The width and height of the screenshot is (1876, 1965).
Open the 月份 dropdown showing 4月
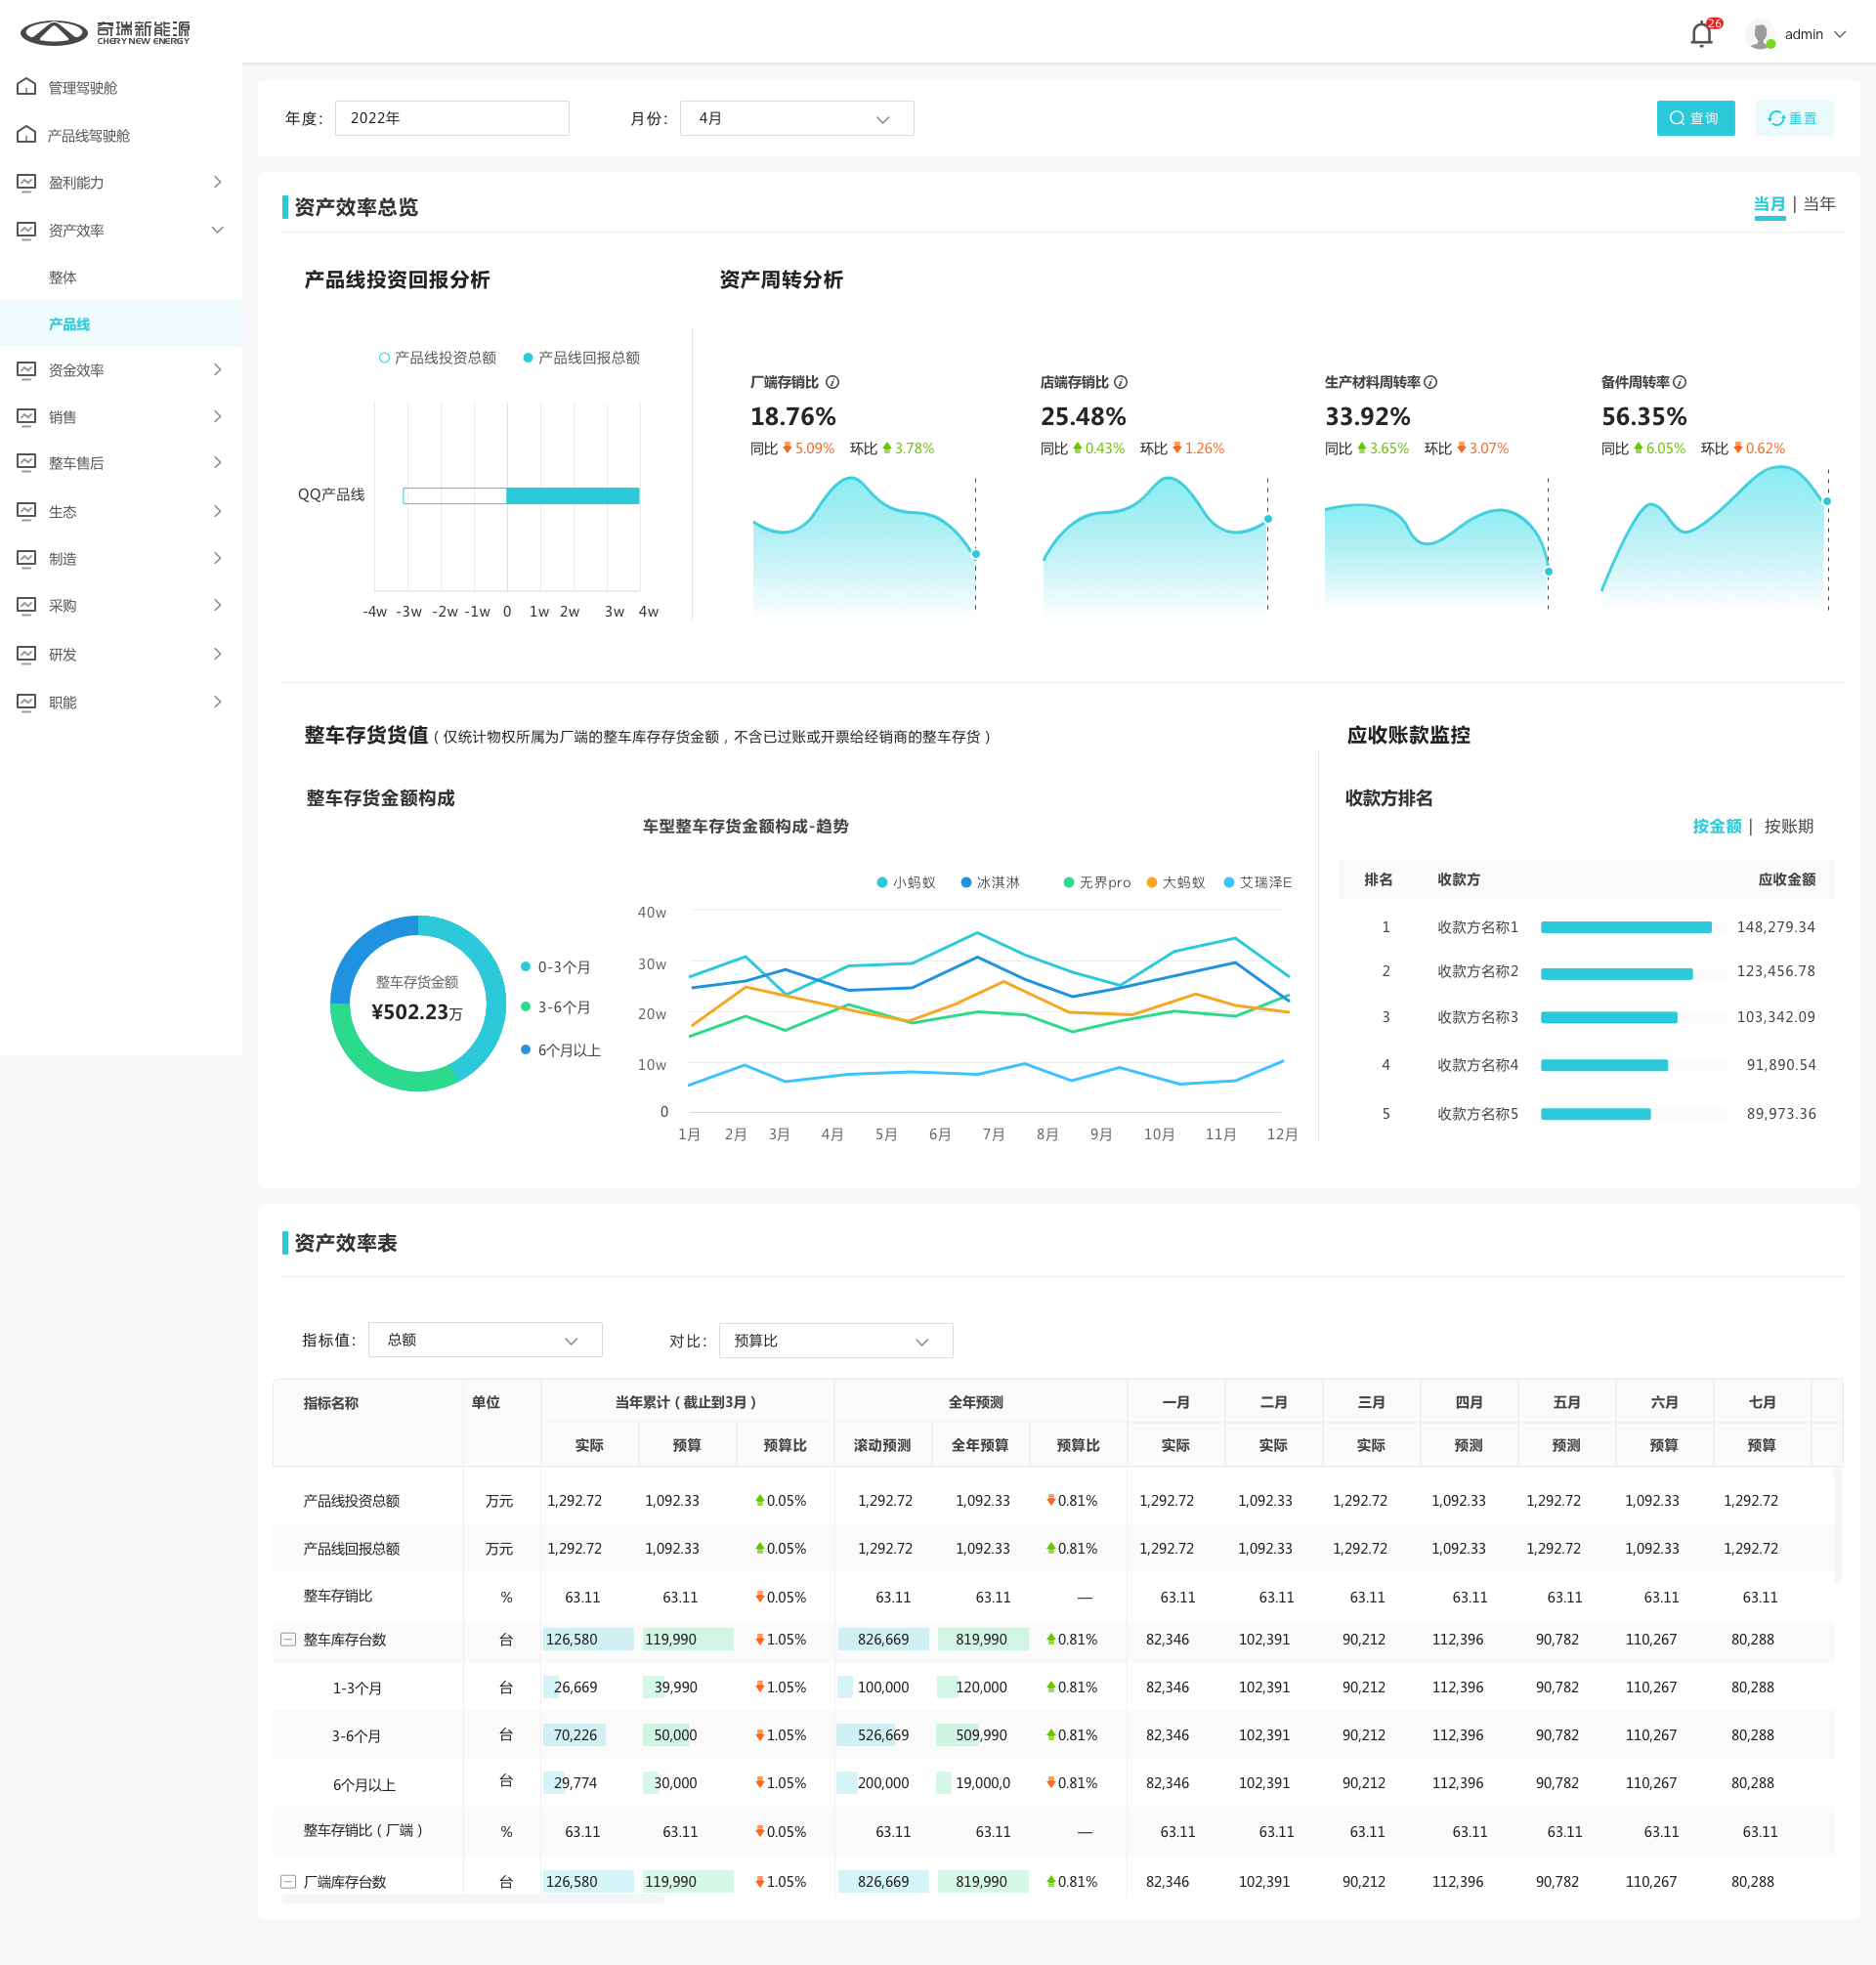(x=796, y=118)
